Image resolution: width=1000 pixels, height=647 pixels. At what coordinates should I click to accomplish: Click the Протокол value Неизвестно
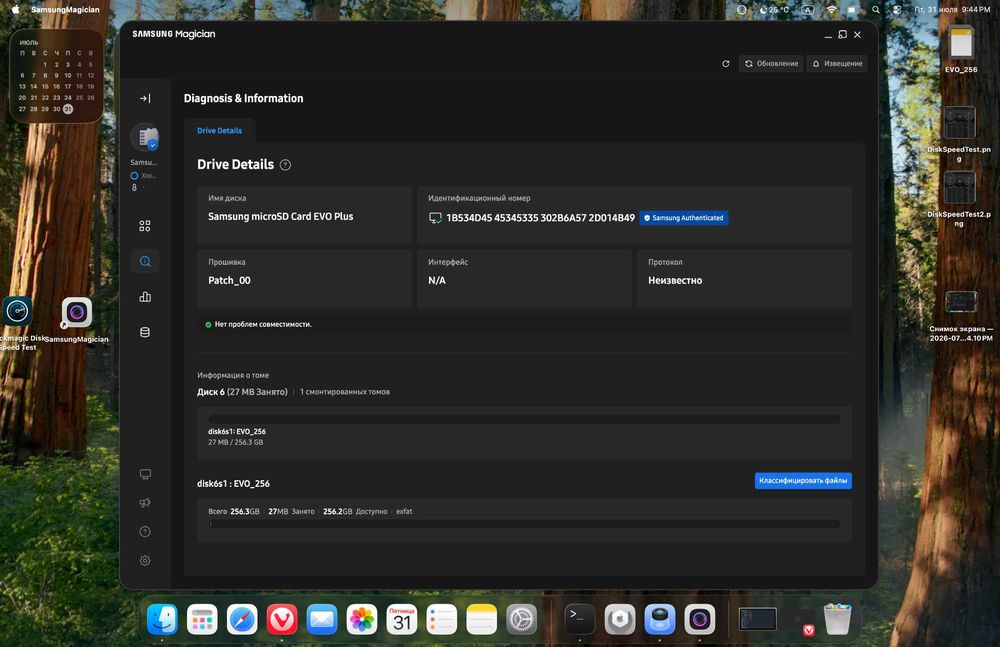tap(675, 280)
